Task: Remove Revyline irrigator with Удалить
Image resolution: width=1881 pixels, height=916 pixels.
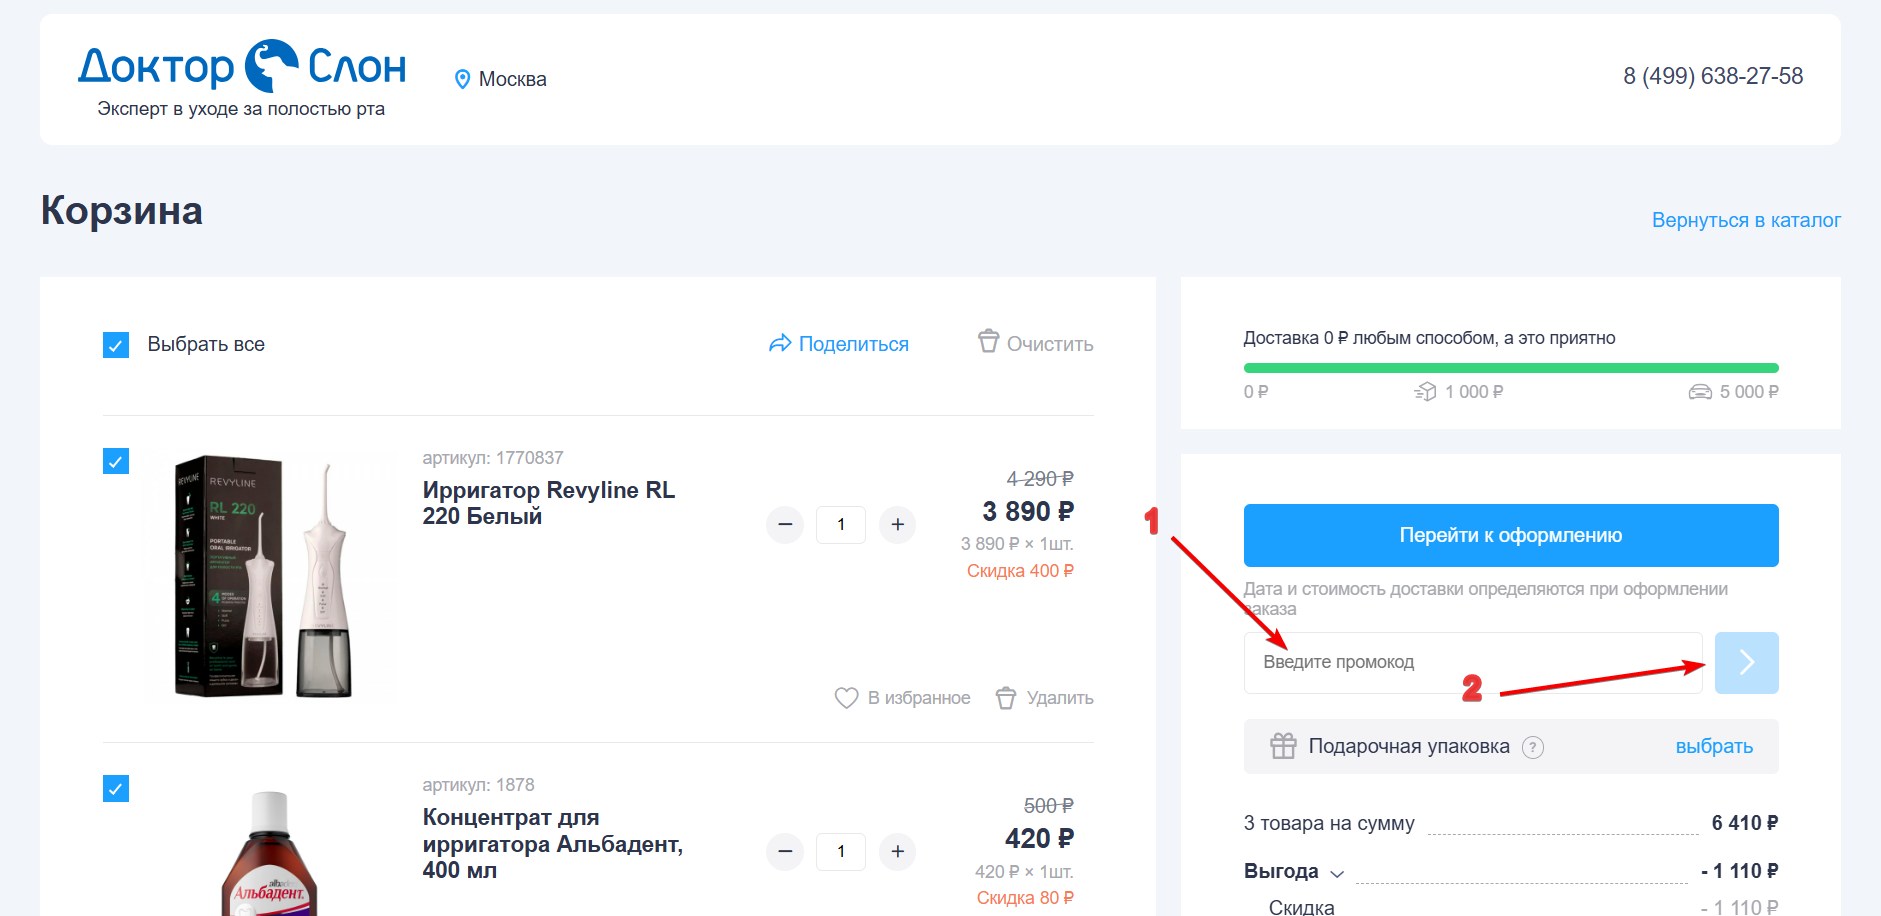Action: [1060, 698]
